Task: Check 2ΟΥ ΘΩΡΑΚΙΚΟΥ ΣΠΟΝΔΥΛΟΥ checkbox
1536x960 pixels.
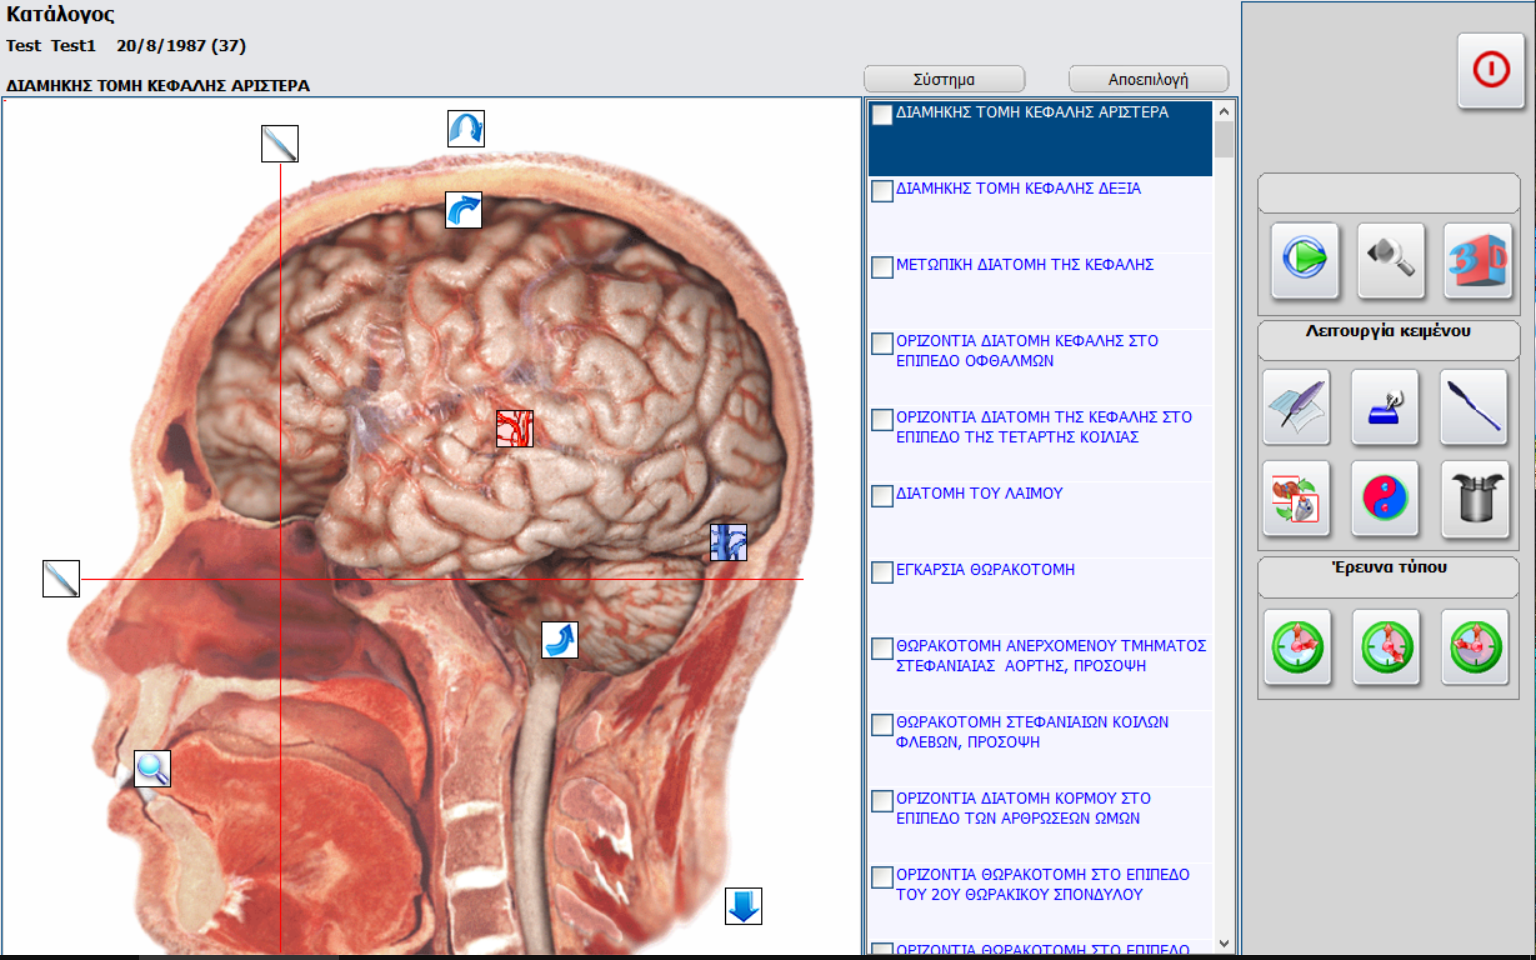Action: tap(882, 877)
